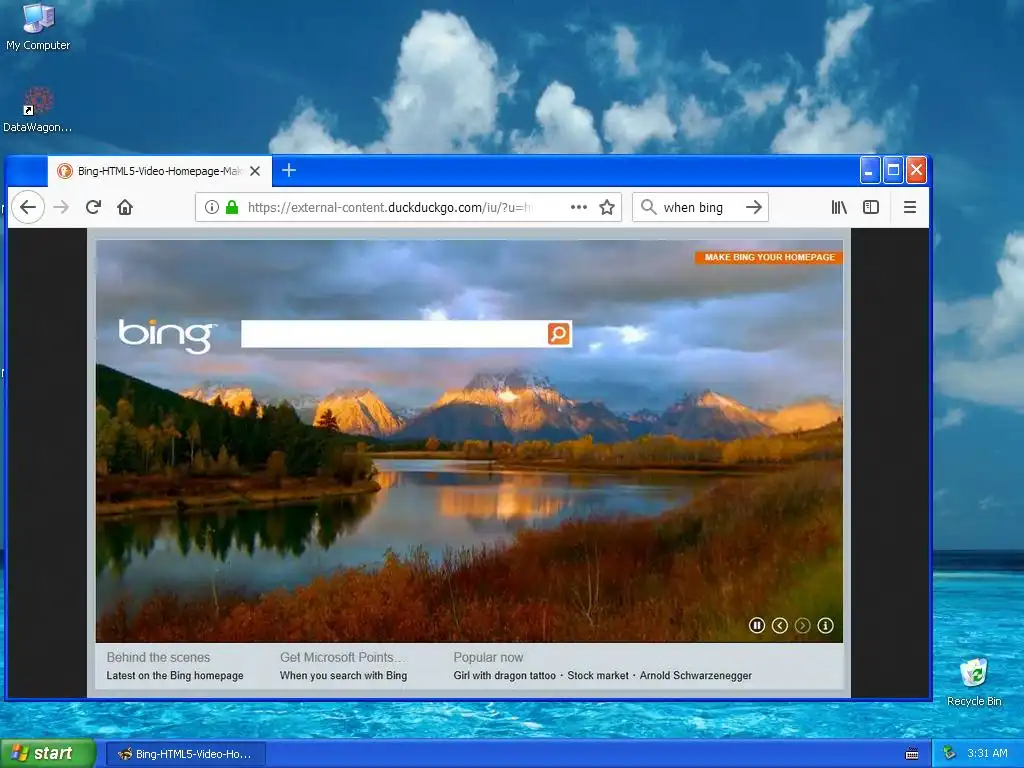The image size is (1024, 768).
Task: Click the 3:31 AM clock
Action: pyautogui.click(x=987, y=754)
